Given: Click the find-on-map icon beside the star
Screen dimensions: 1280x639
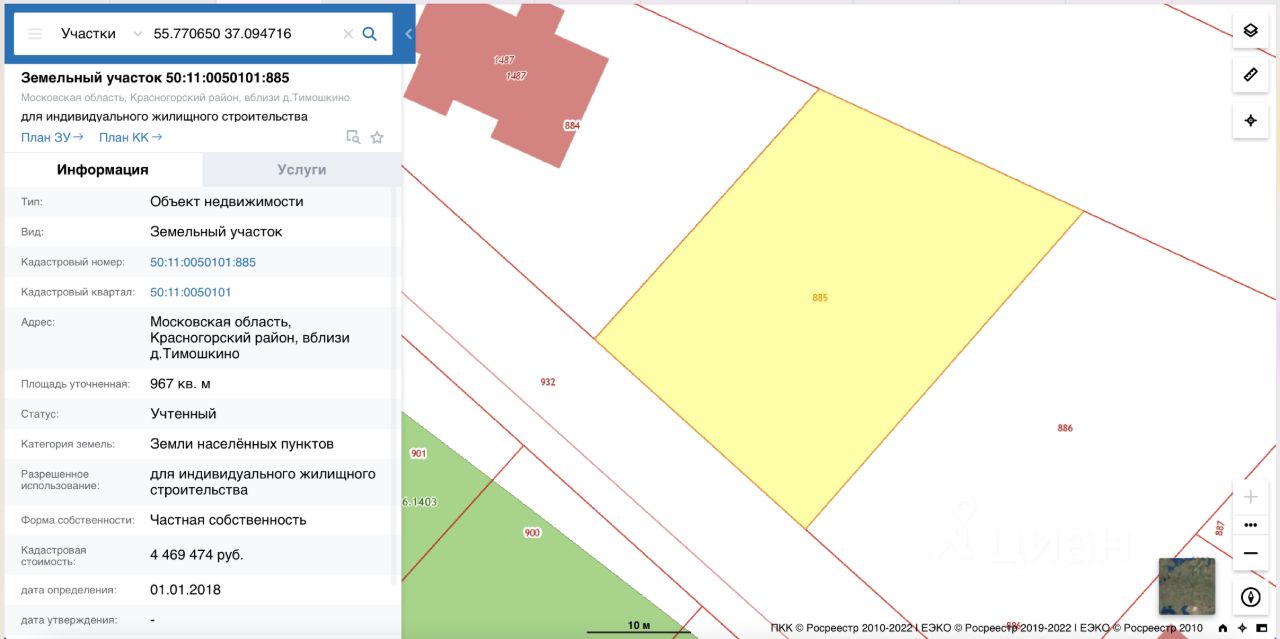Looking at the screenshot, I should tap(353, 137).
